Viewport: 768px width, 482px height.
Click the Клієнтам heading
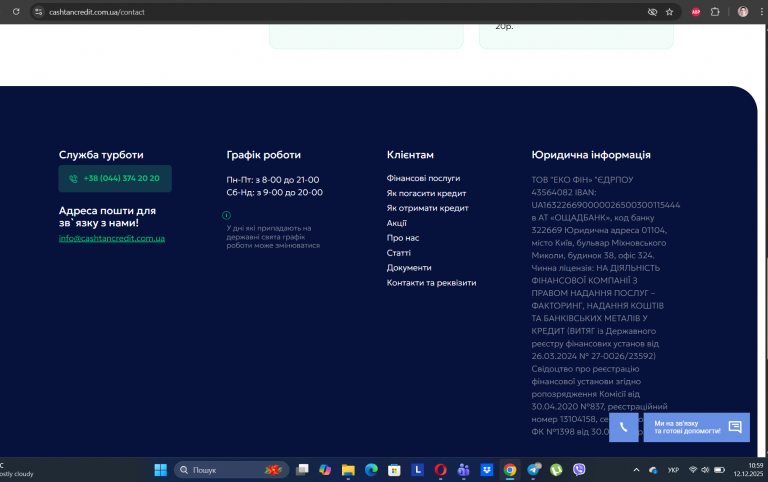(x=410, y=155)
